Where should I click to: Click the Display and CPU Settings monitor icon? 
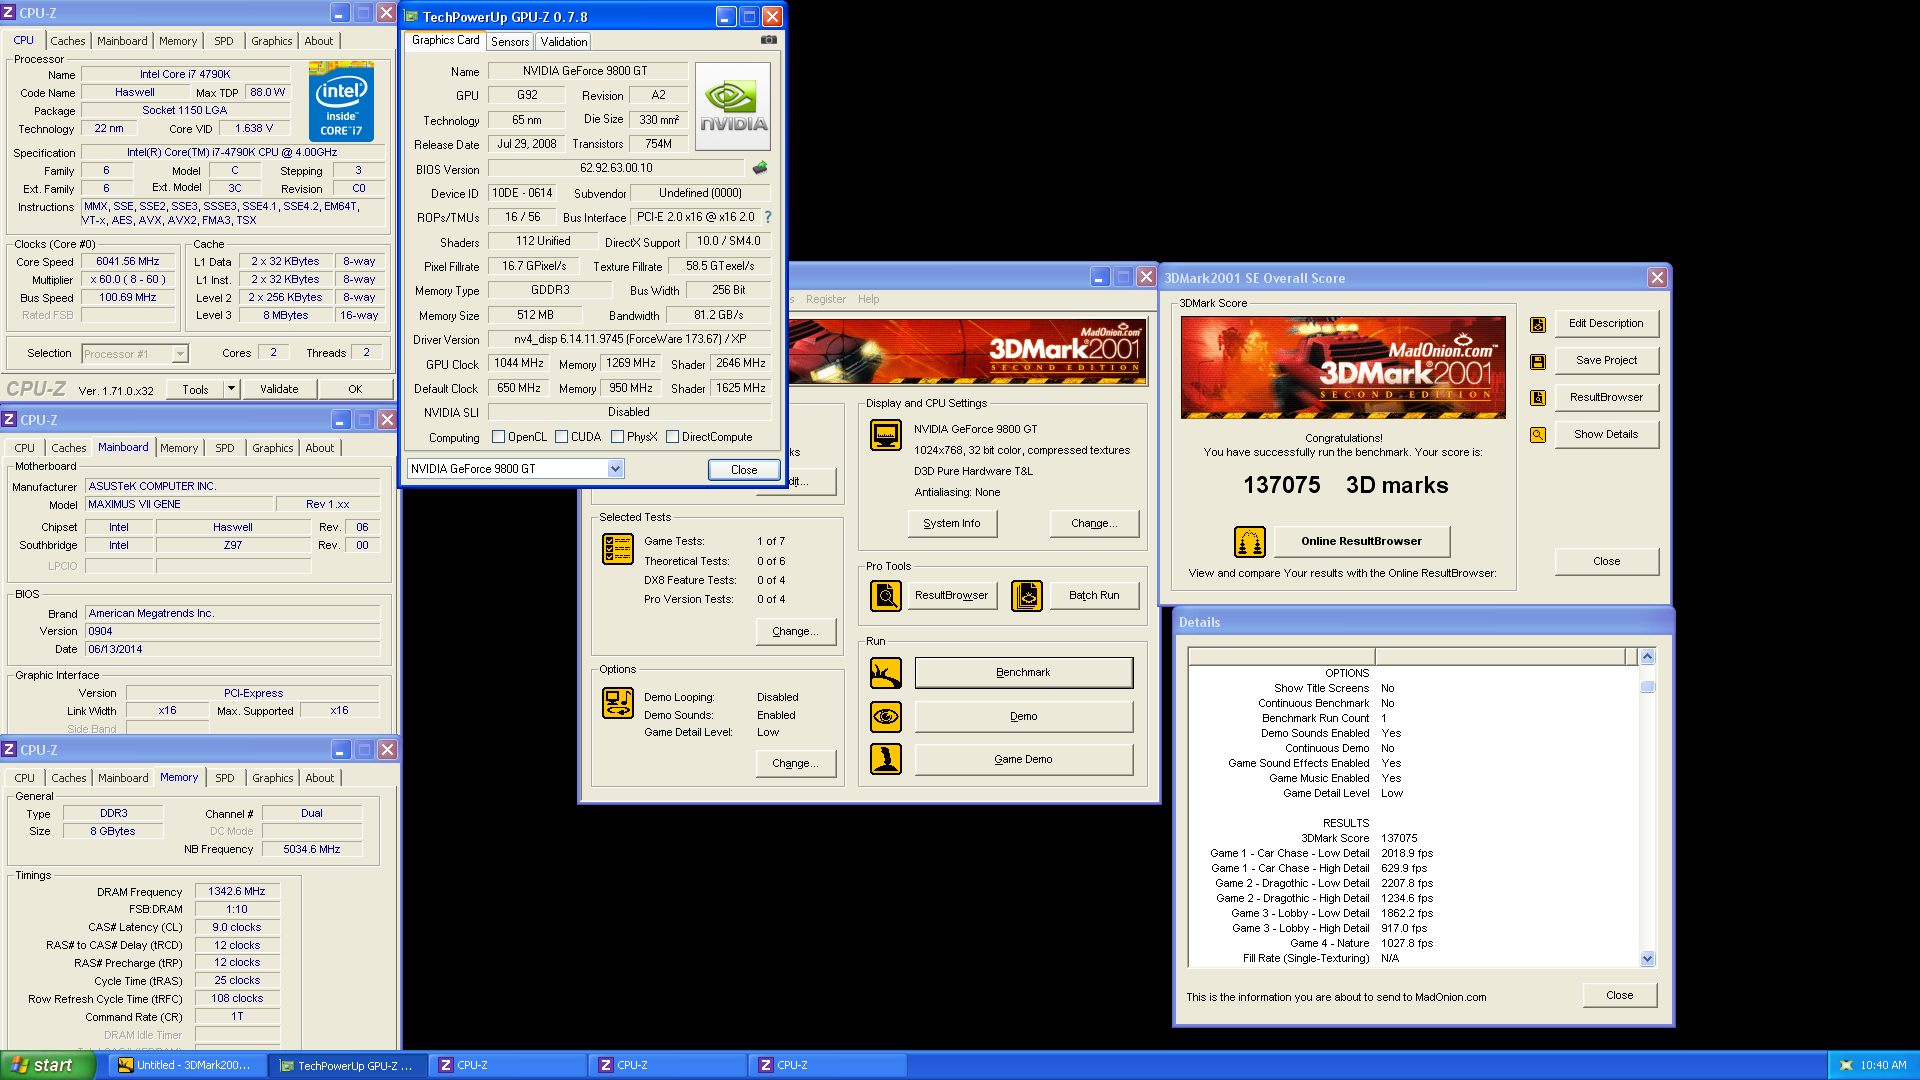(x=886, y=435)
